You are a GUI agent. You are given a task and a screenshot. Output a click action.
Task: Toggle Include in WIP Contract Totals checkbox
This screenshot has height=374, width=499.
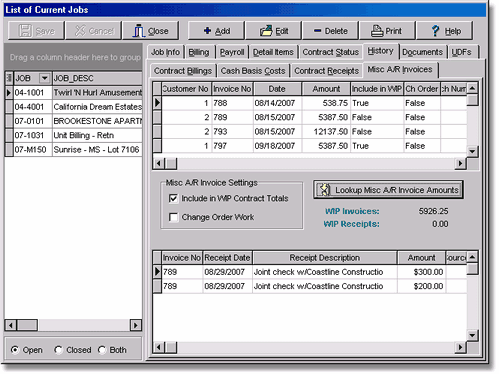[x=173, y=199]
